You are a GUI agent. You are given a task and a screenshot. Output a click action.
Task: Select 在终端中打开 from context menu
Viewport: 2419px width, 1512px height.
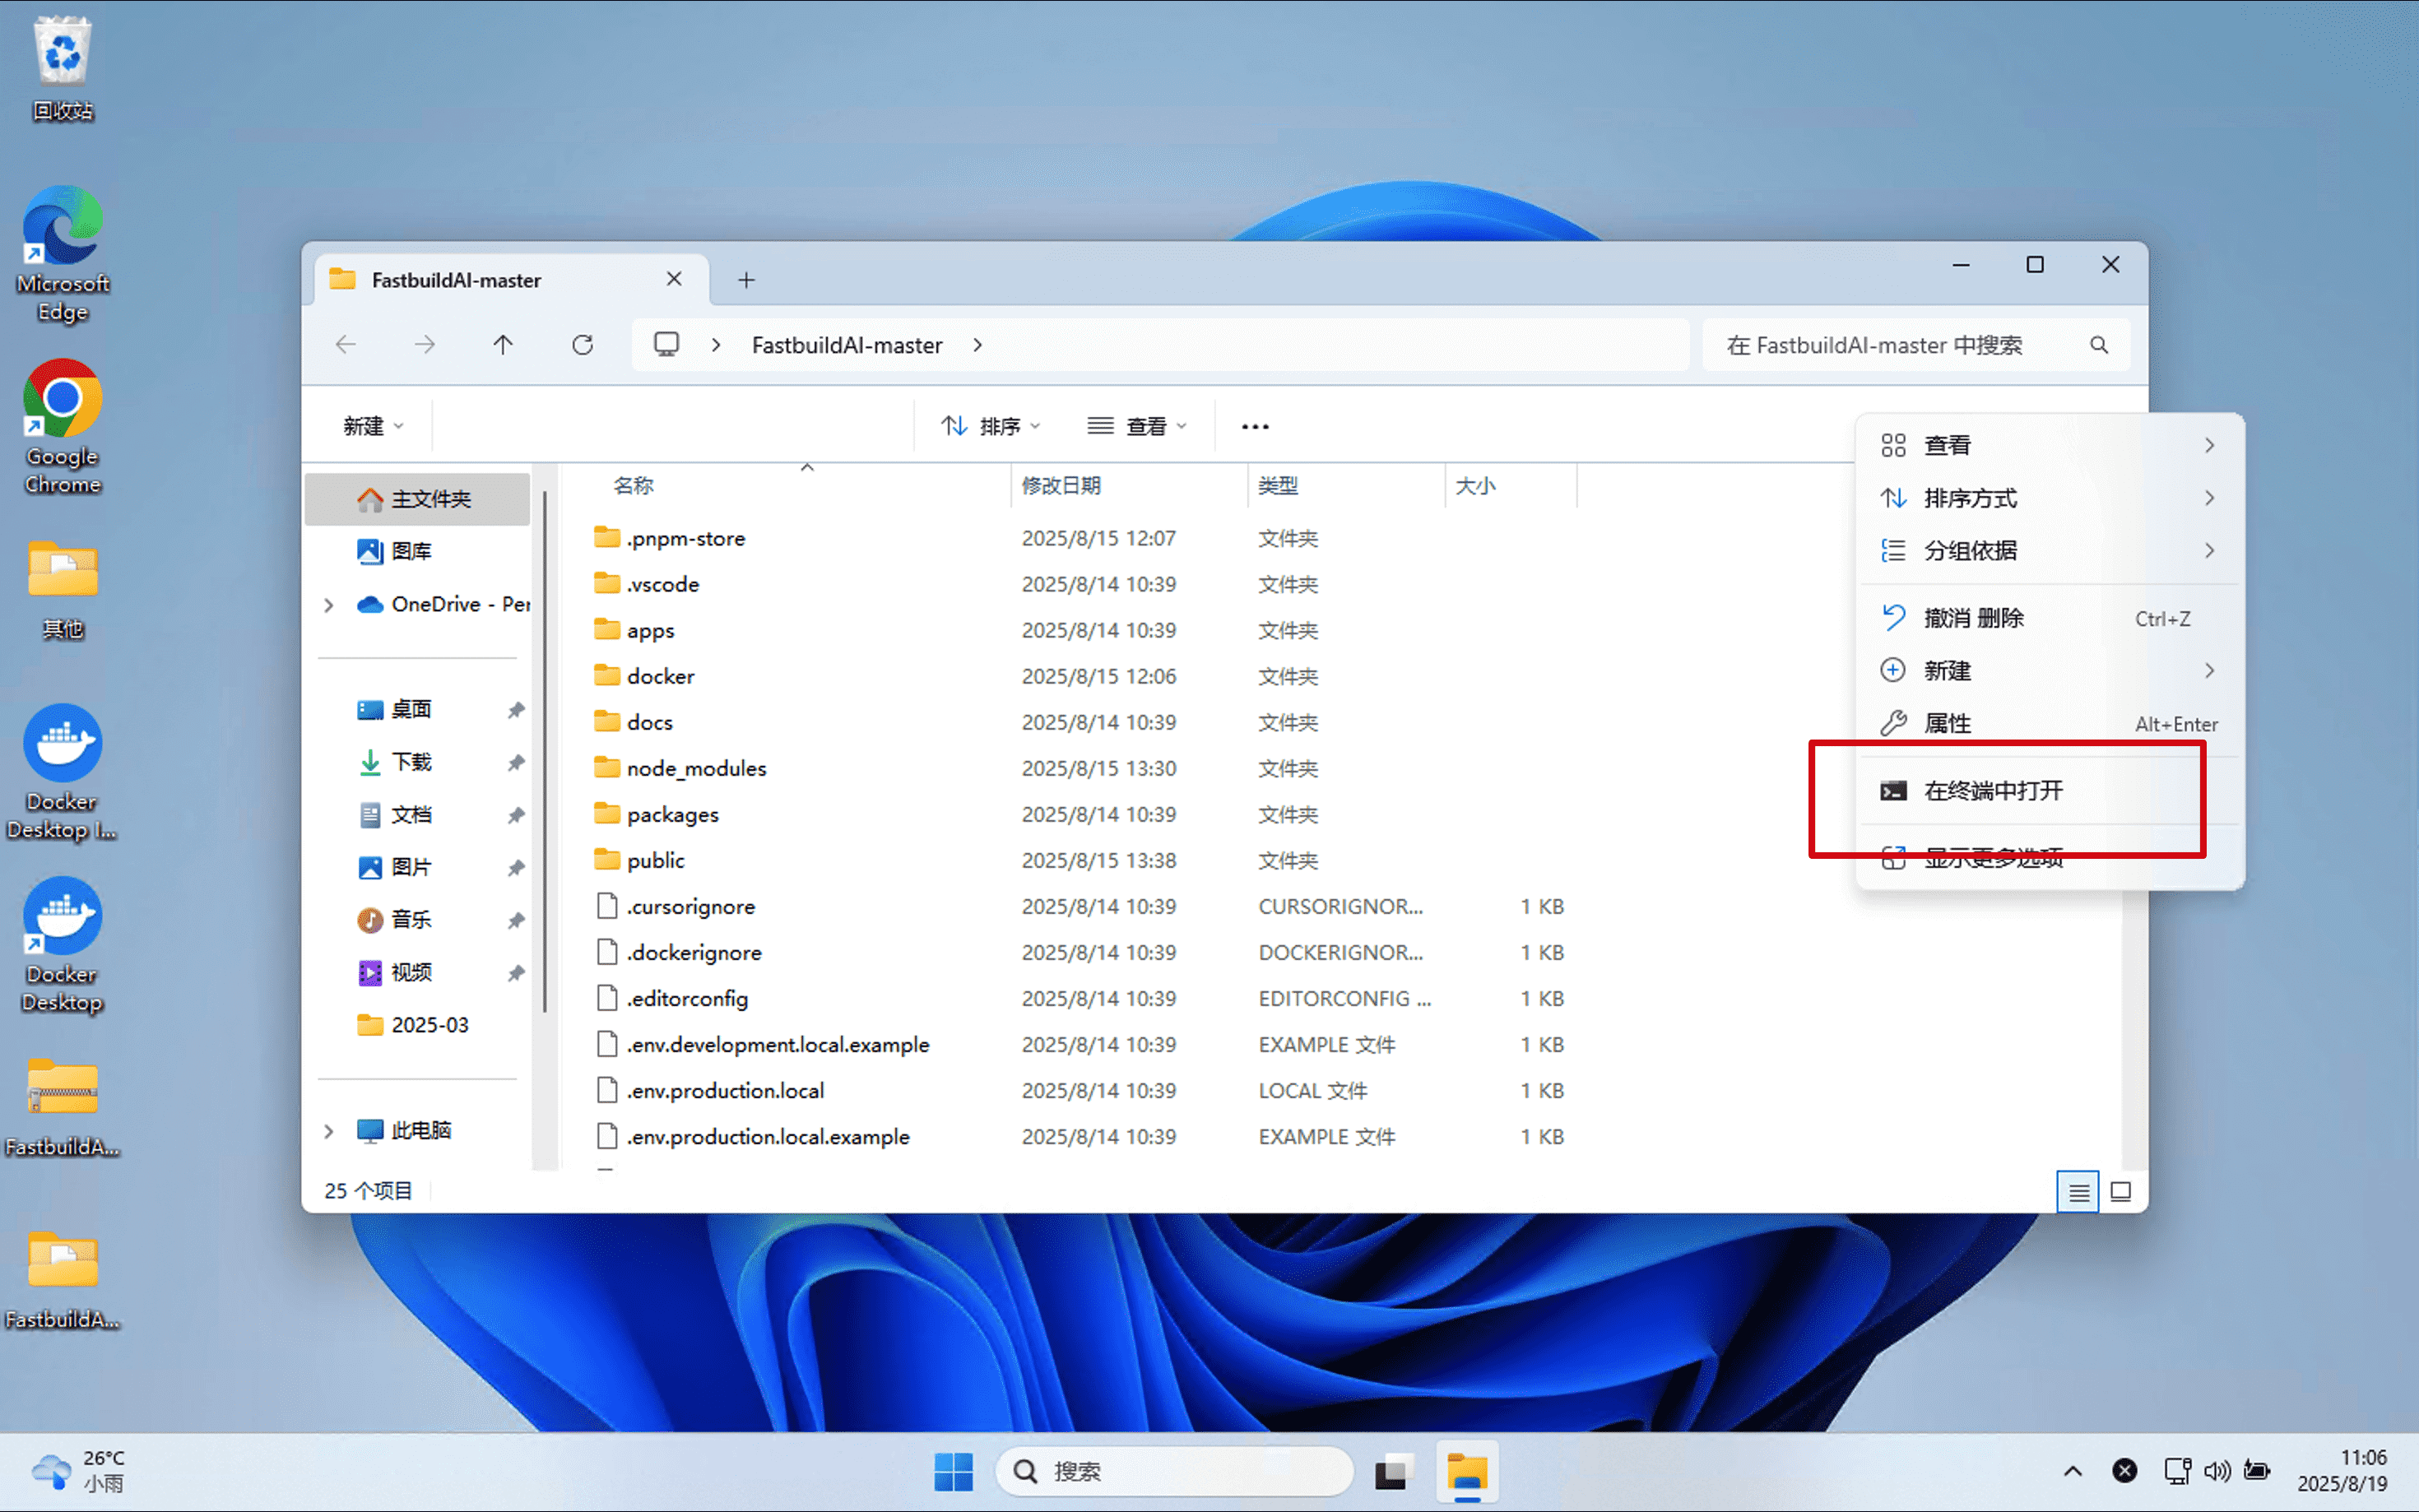point(1992,791)
